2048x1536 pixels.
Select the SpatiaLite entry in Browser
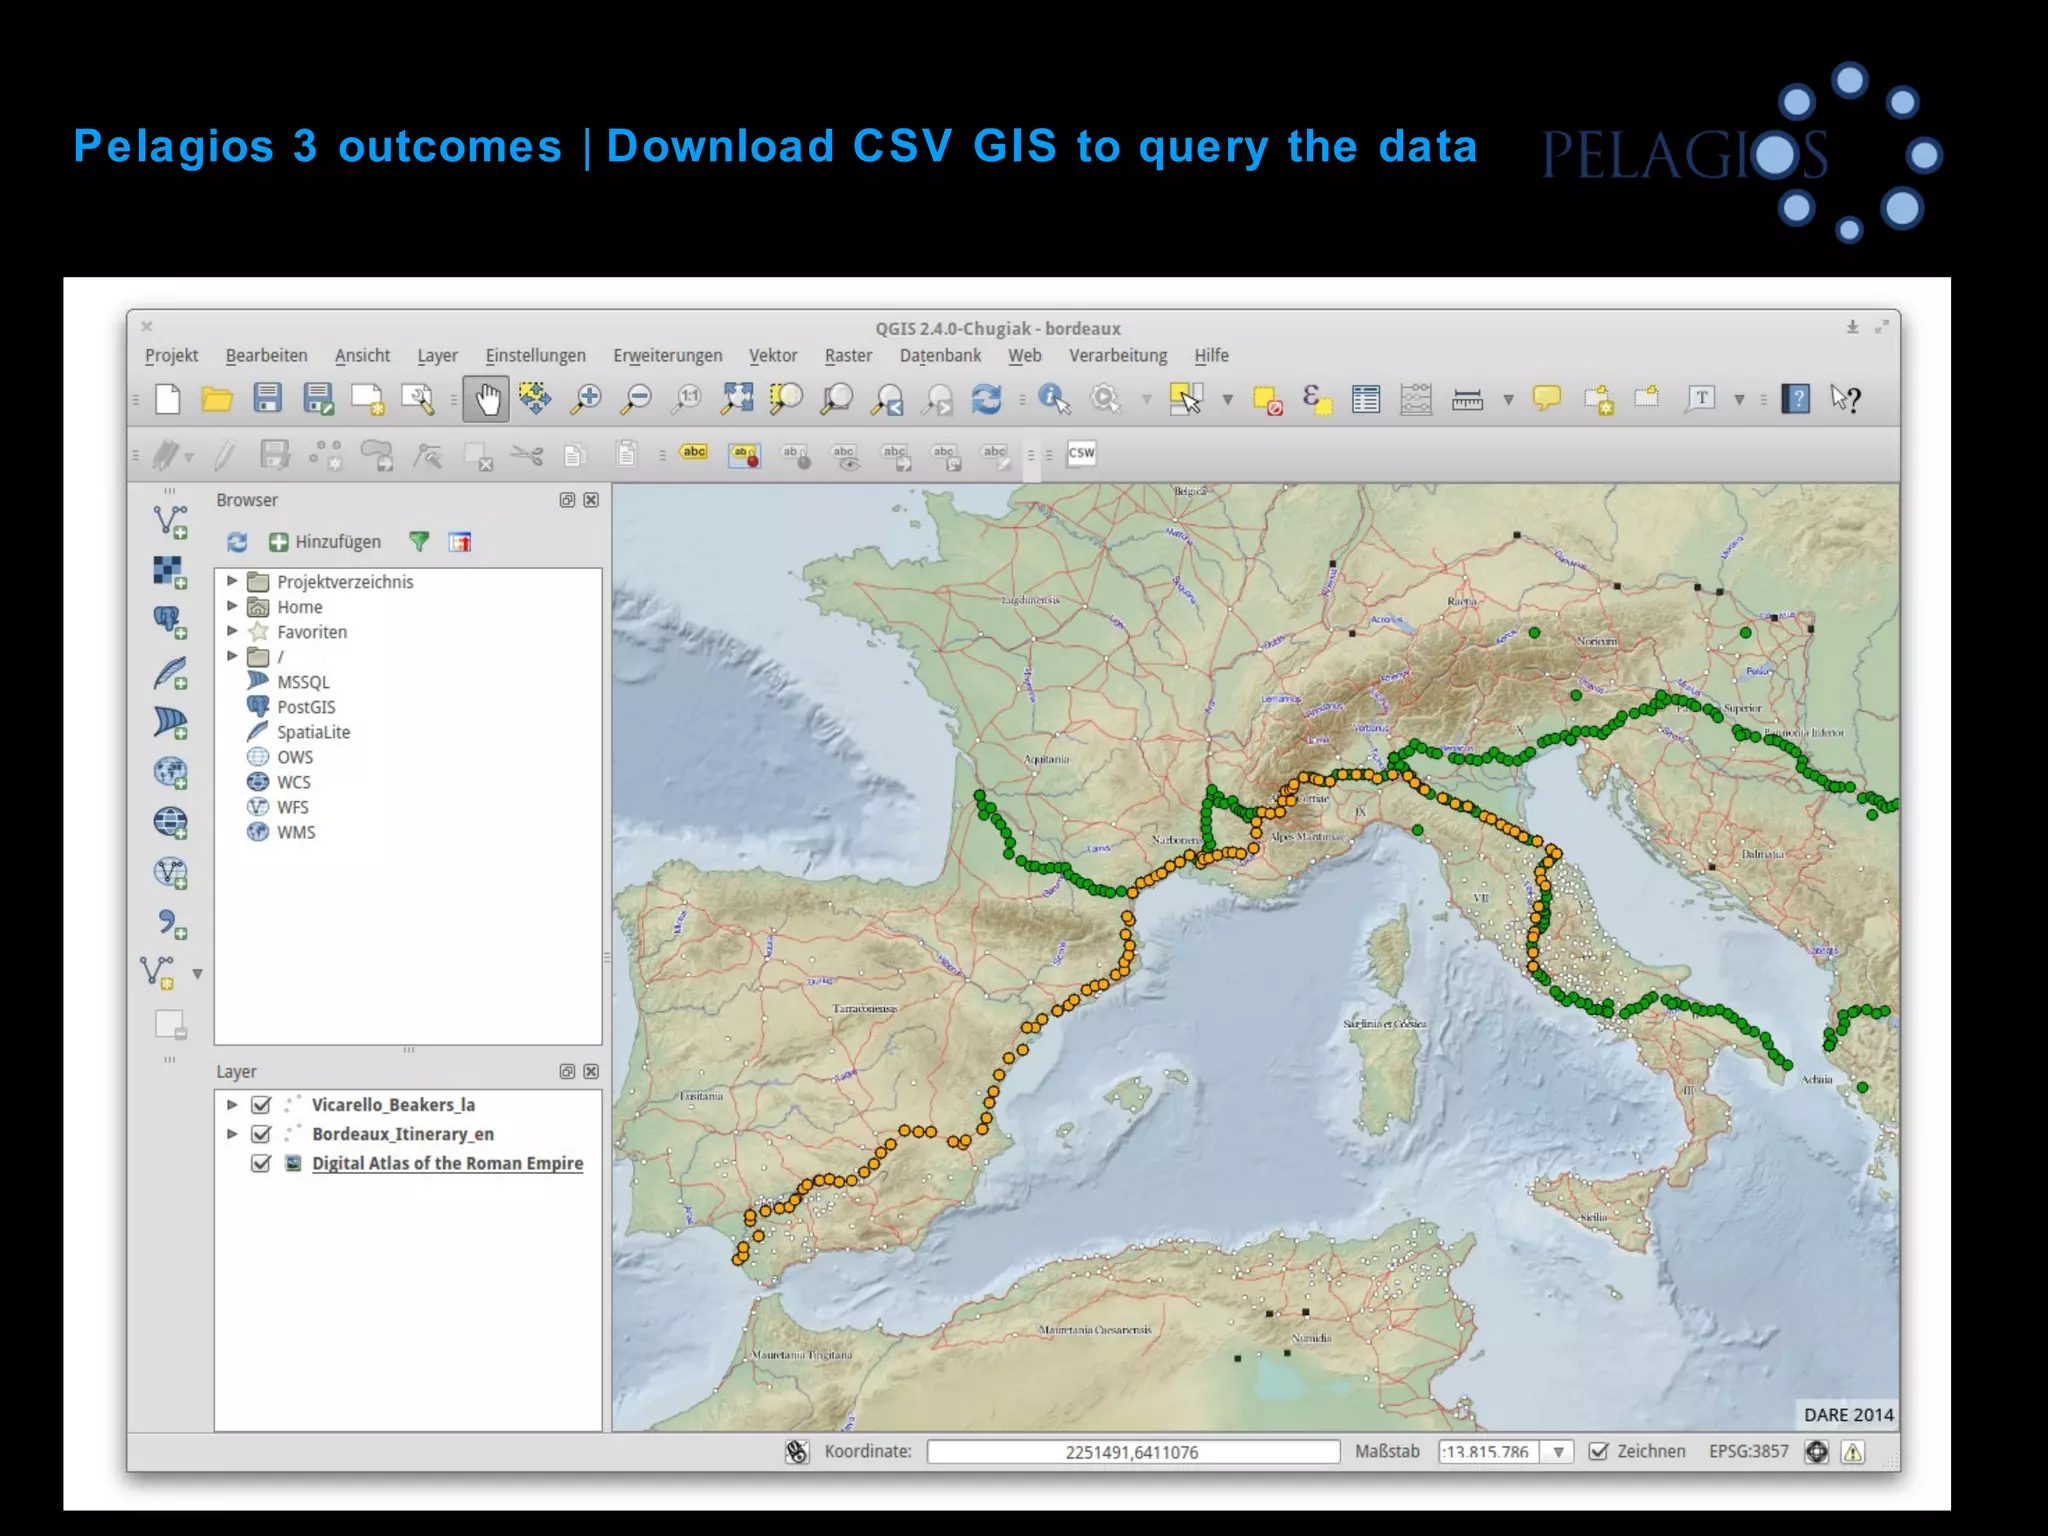tap(313, 732)
